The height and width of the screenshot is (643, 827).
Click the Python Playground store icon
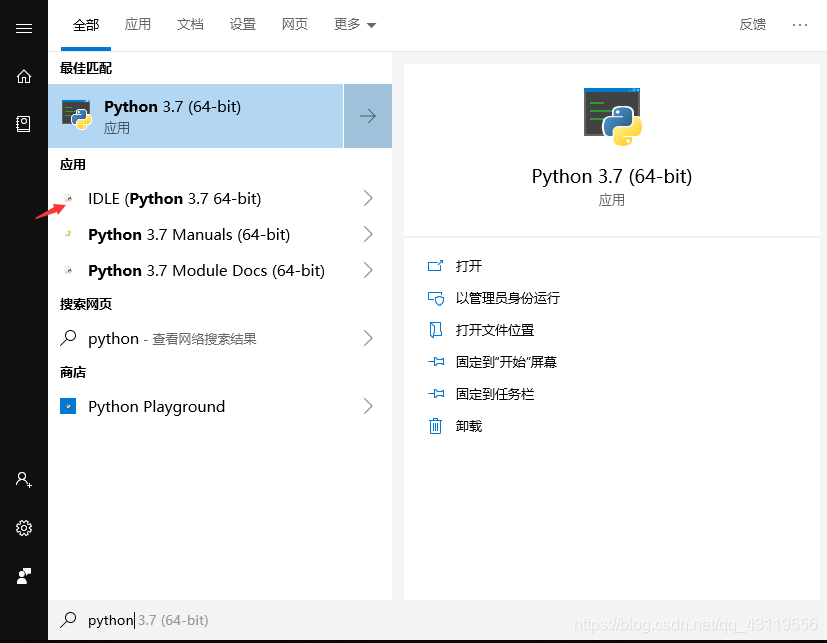tap(68, 406)
